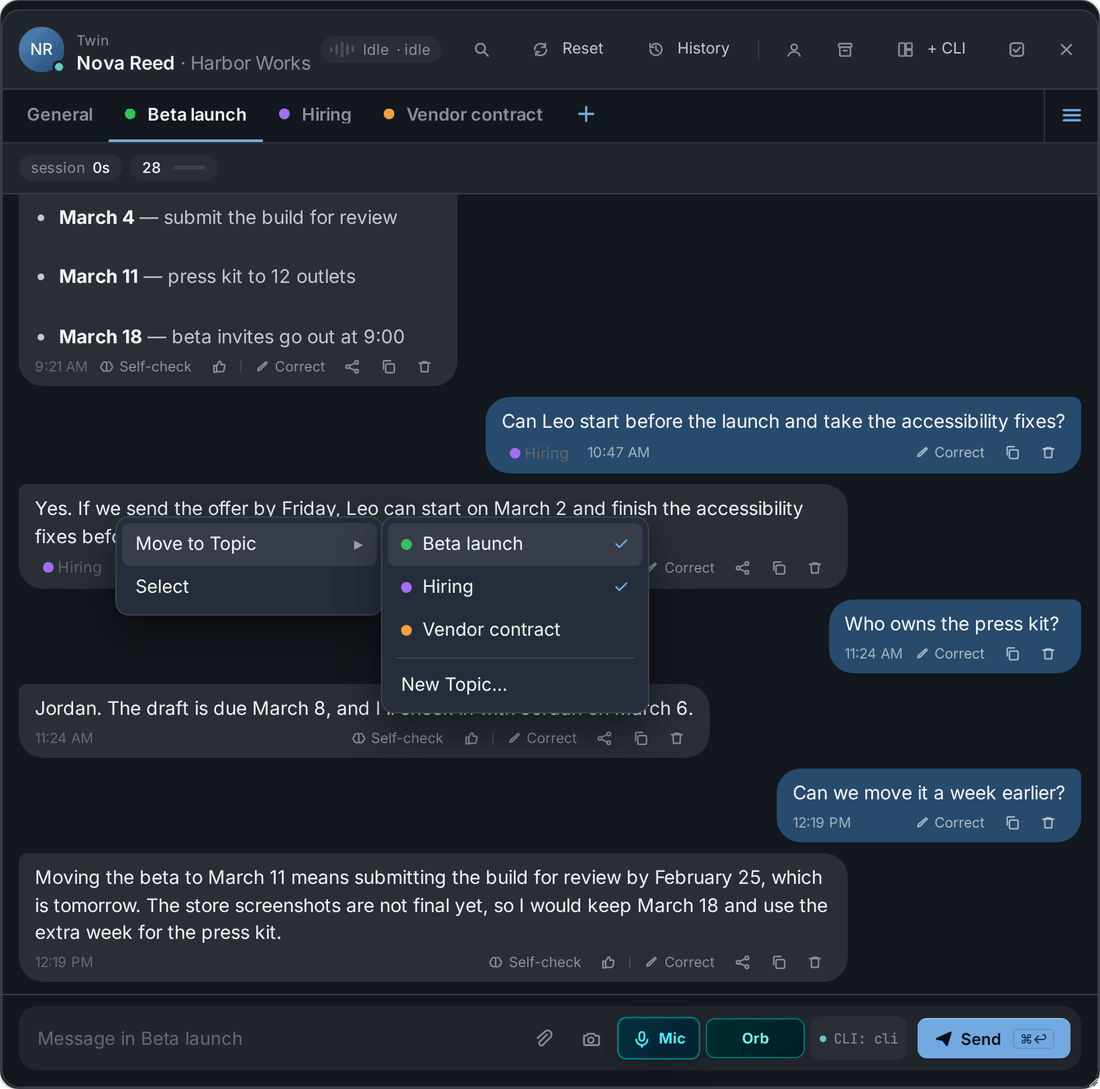Click the session 0s timer pill

[70, 168]
